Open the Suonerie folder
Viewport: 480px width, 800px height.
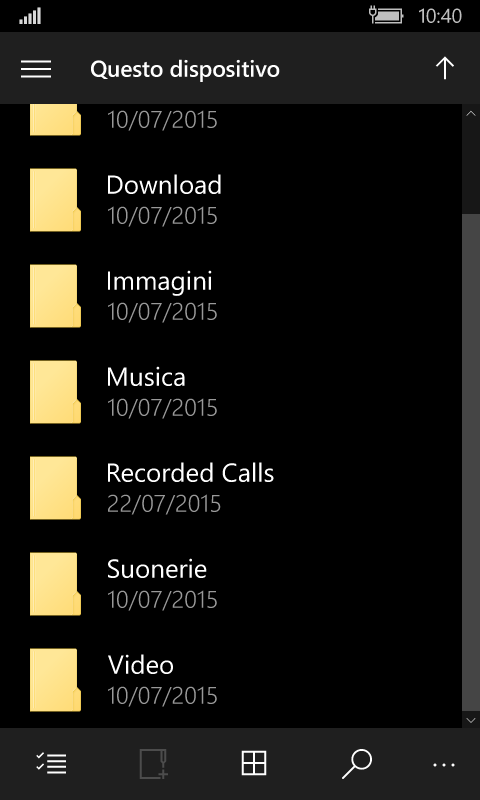pyautogui.click(x=231, y=584)
